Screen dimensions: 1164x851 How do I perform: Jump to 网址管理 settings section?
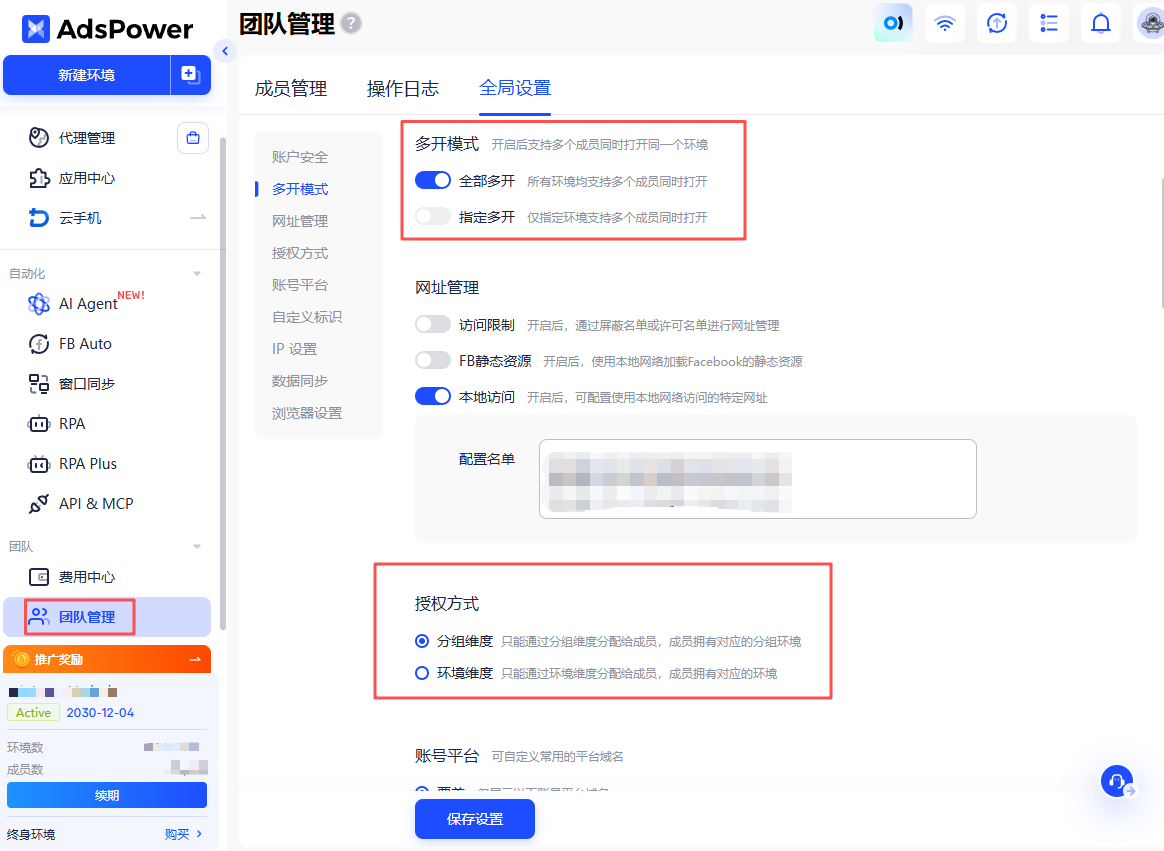(300, 221)
